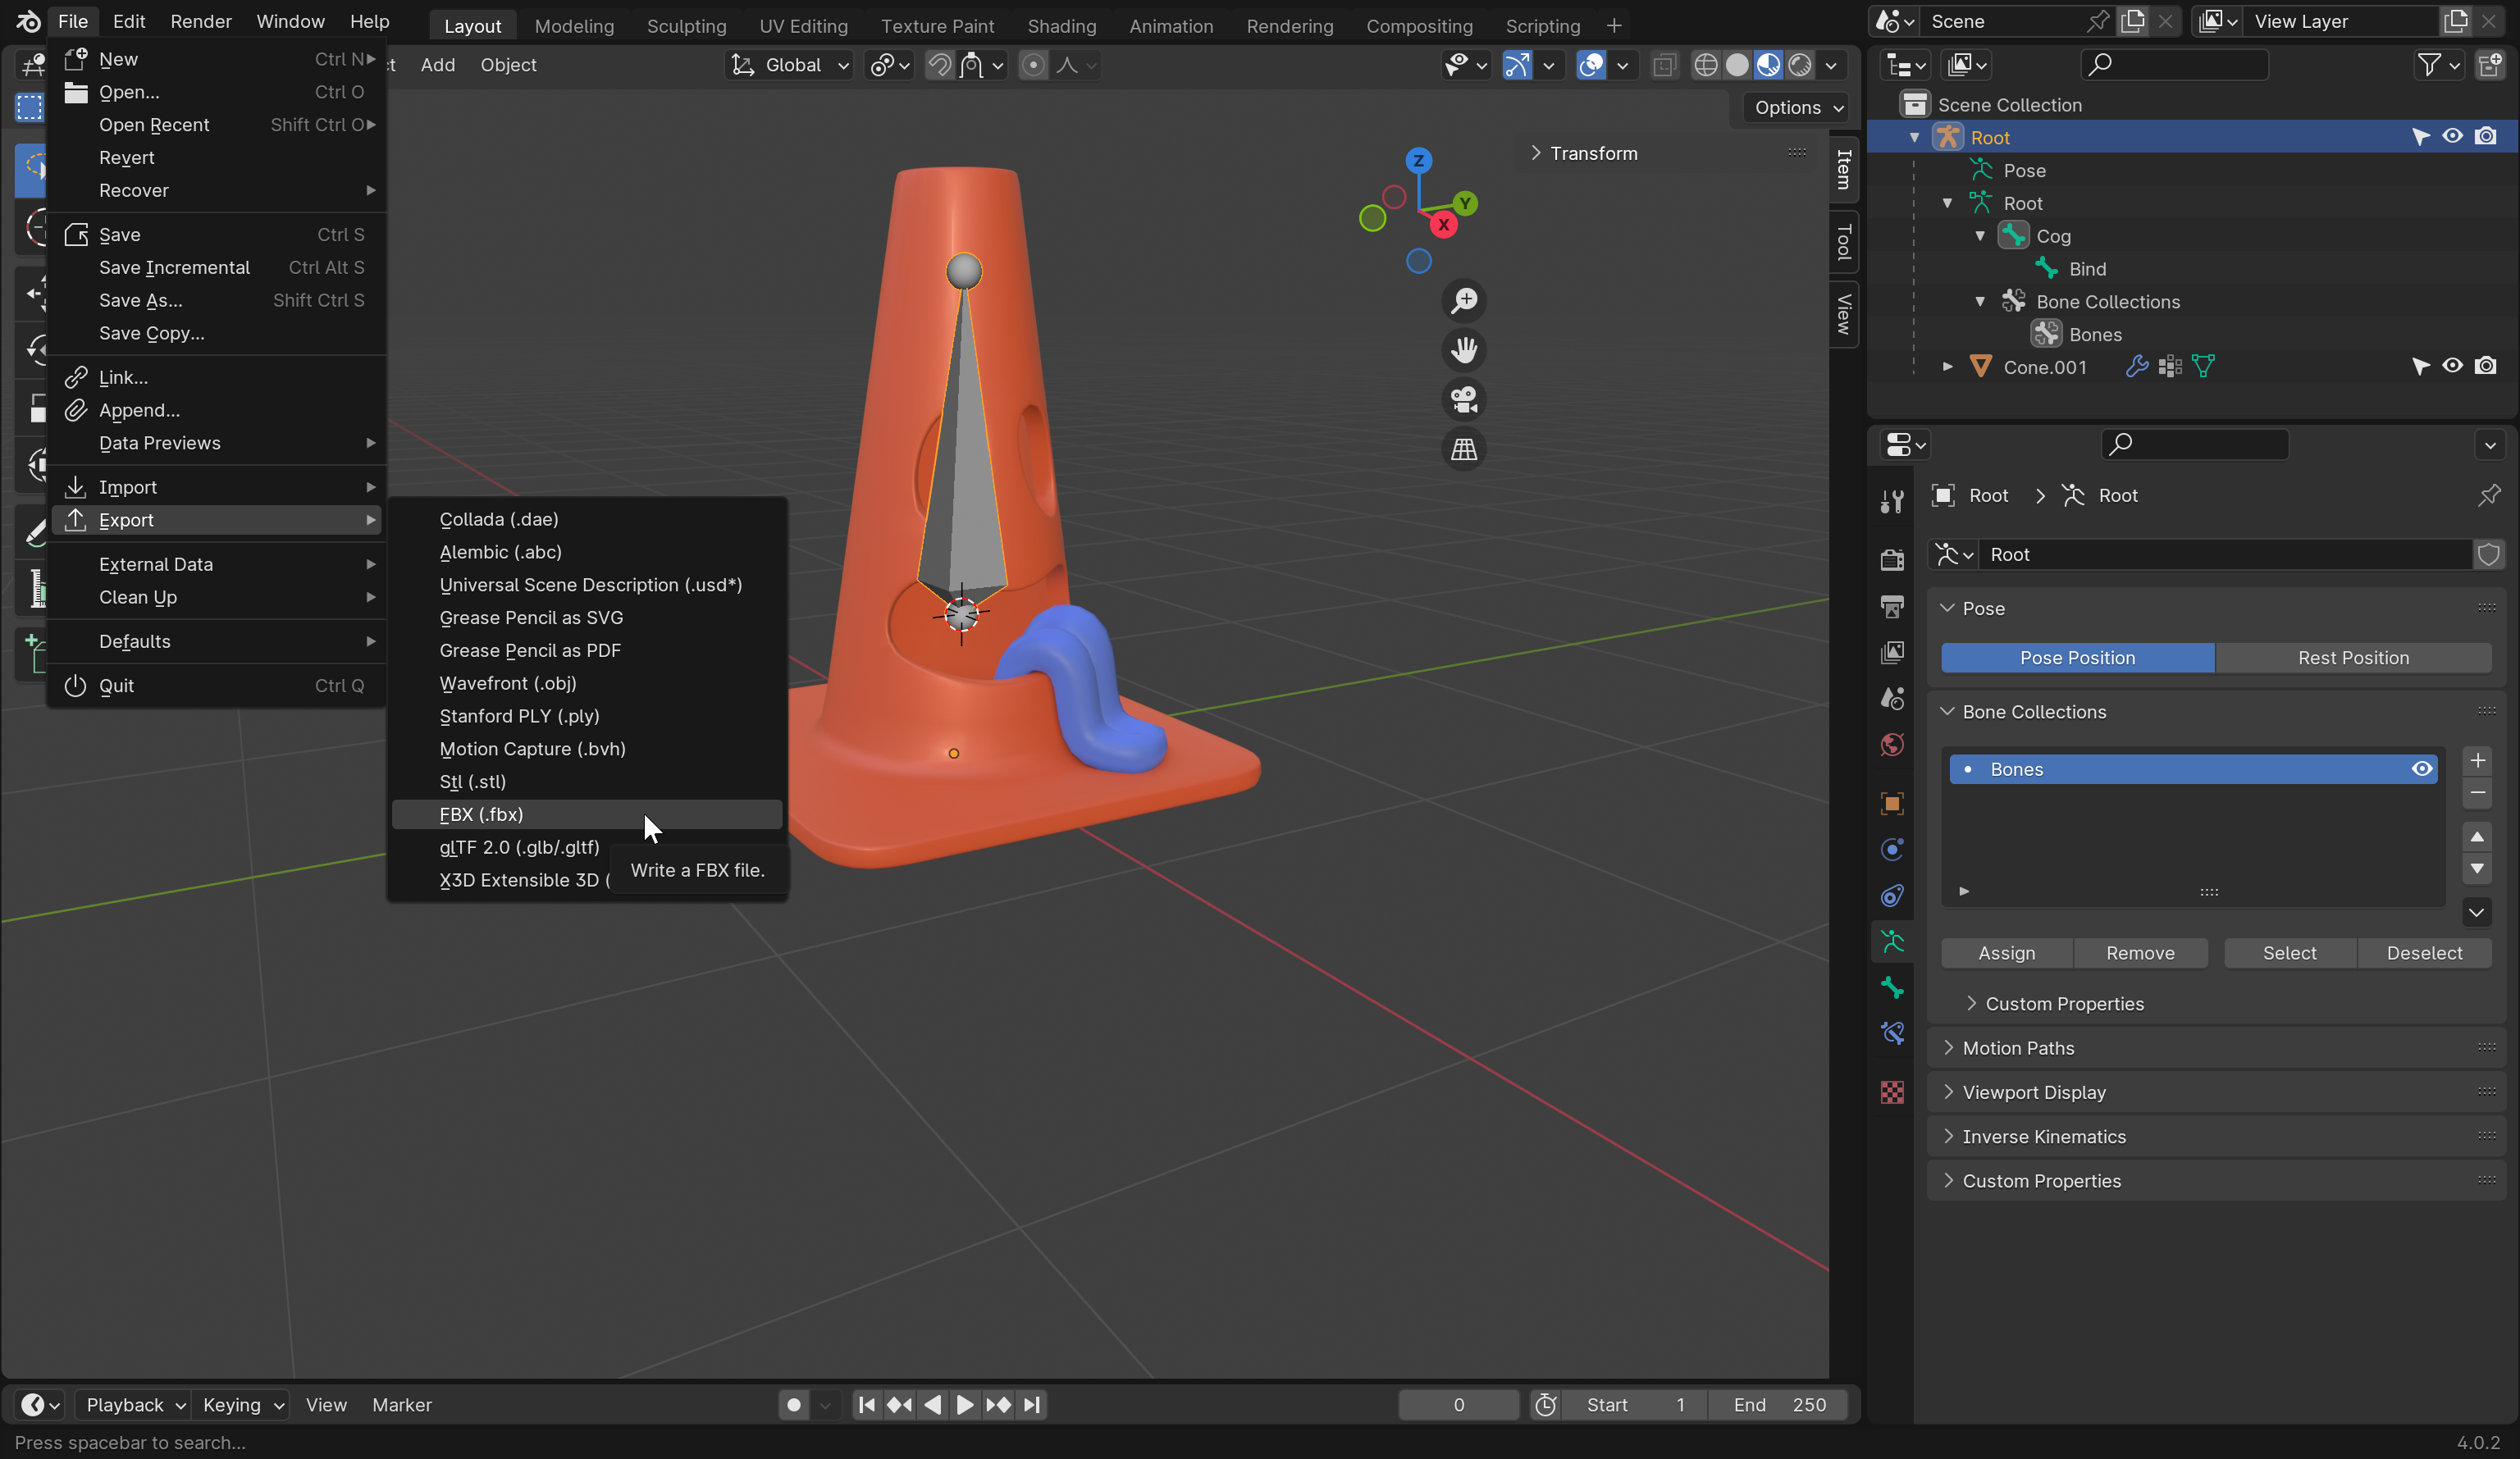Open the World properties tab icon
2520x1459 pixels.
(1891, 745)
